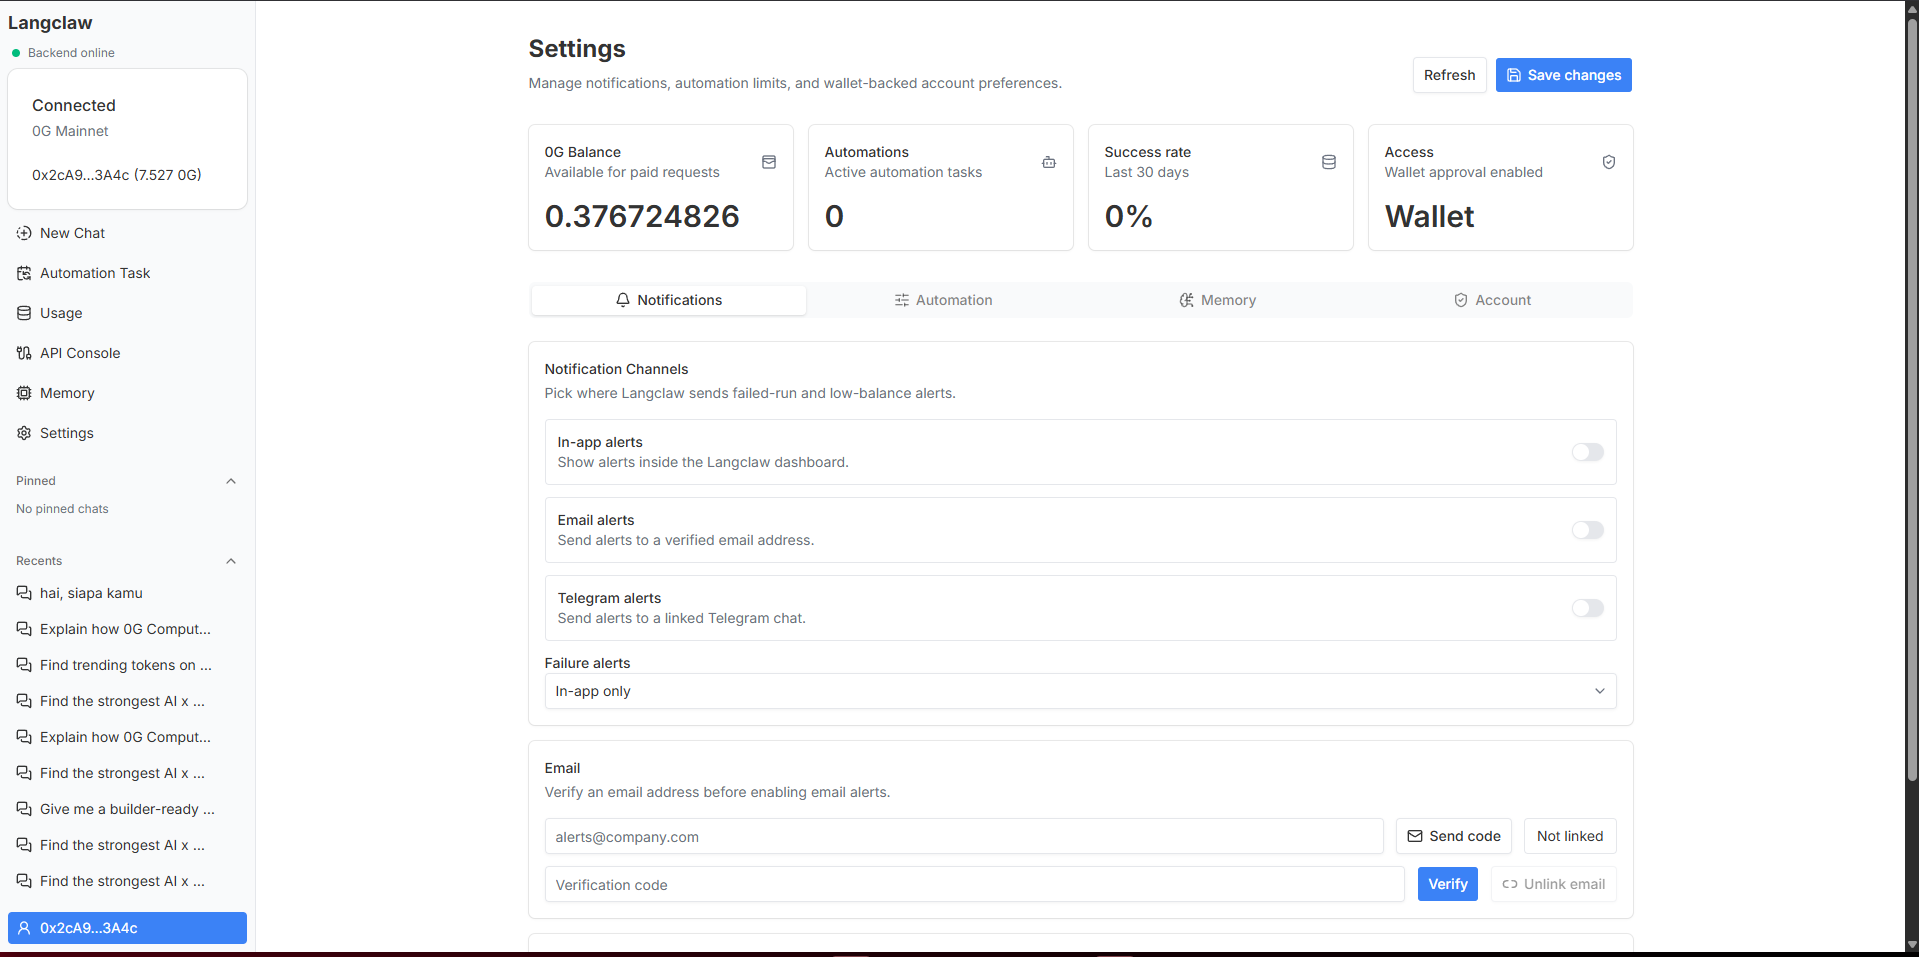Click the floppy disk icon in Save changes
This screenshot has height=957, width=1919.
(1514, 75)
